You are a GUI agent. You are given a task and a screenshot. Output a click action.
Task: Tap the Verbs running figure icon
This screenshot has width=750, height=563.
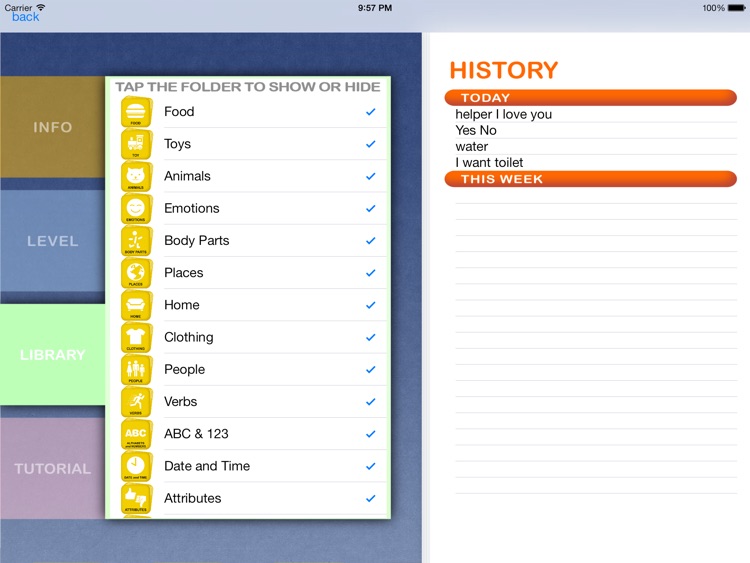point(136,402)
